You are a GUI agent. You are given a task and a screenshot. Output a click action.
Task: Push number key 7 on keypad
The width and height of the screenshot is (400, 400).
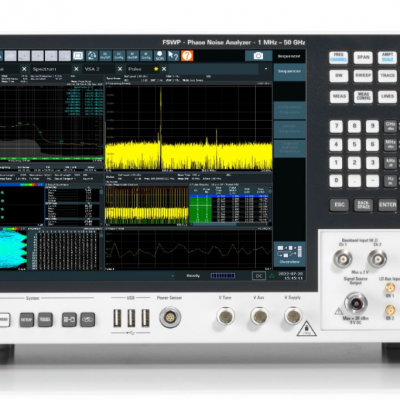336,126
